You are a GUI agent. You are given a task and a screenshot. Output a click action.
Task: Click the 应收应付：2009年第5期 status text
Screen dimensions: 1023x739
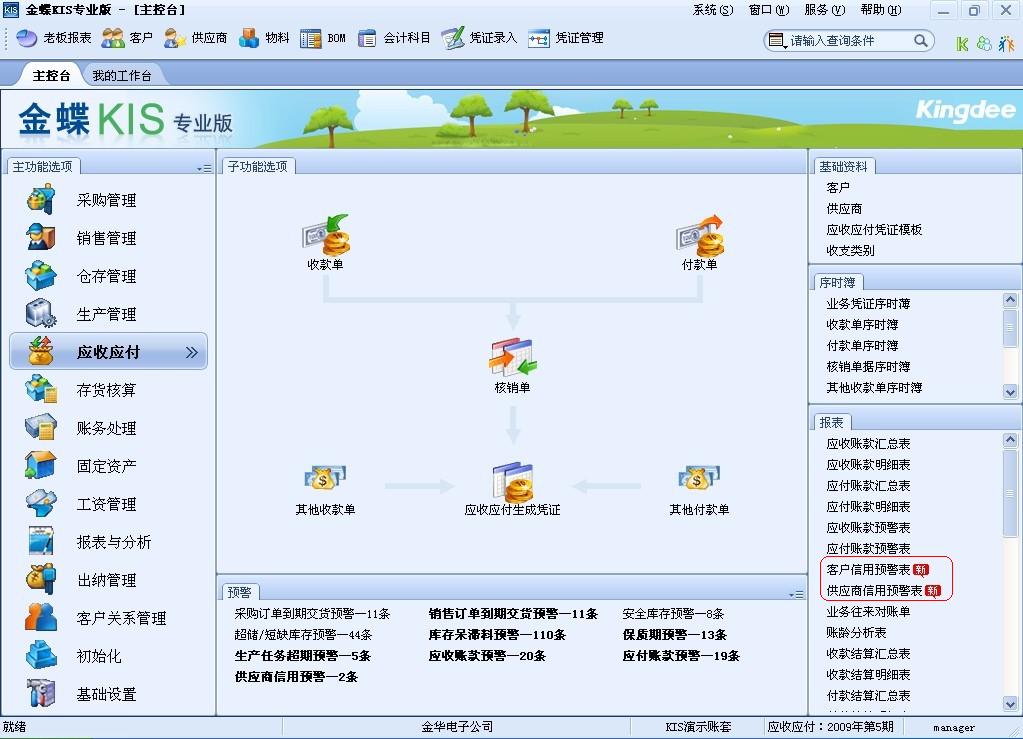(x=831, y=727)
